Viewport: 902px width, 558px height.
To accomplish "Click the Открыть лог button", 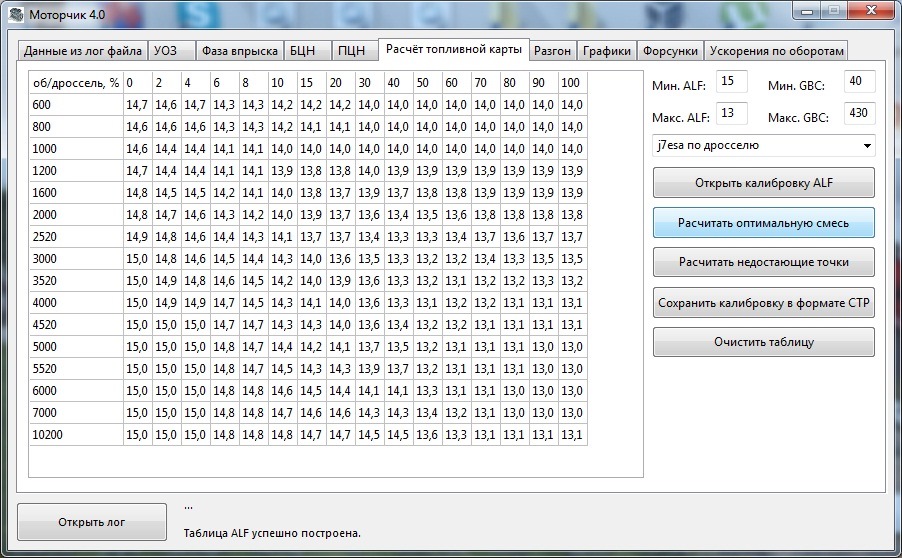I will click(x=92, y=522).
